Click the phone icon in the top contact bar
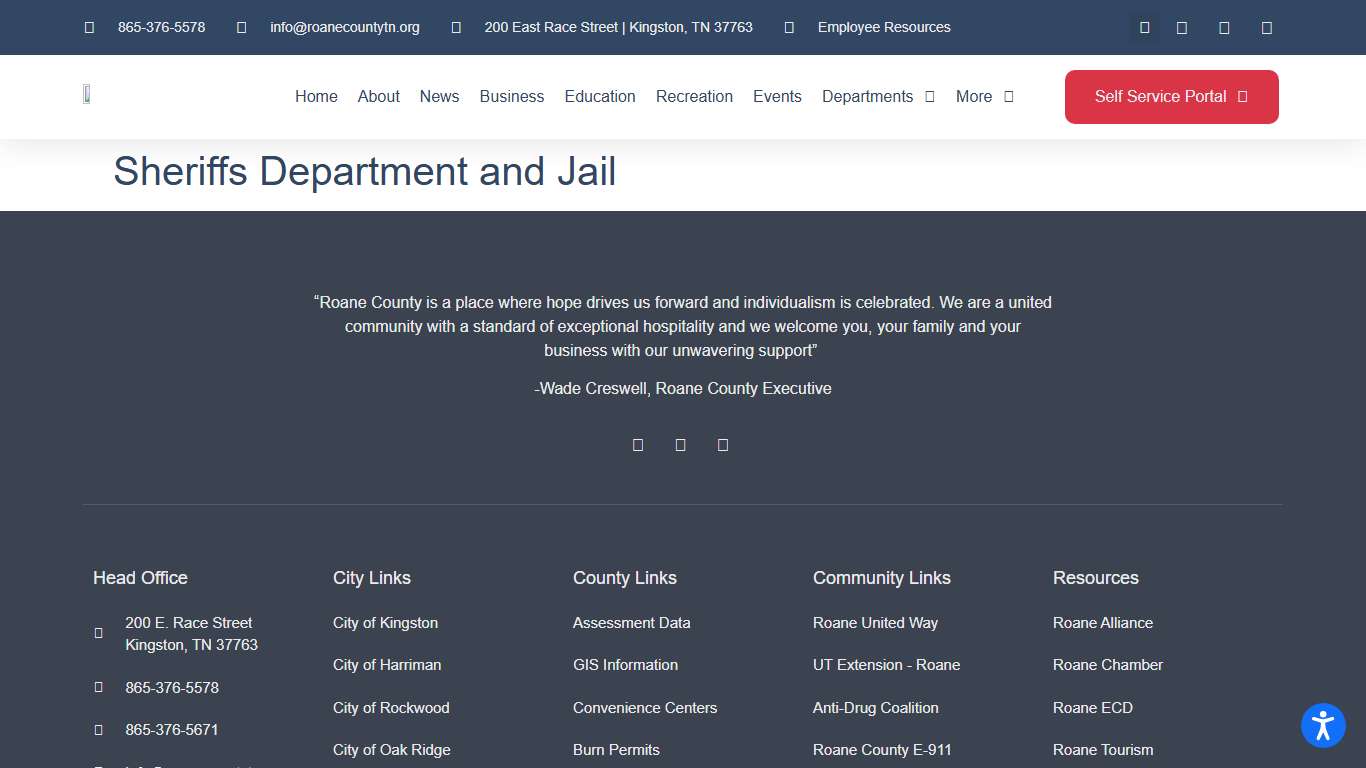This screenshot has height=768, width=1366. pos(88,27)
